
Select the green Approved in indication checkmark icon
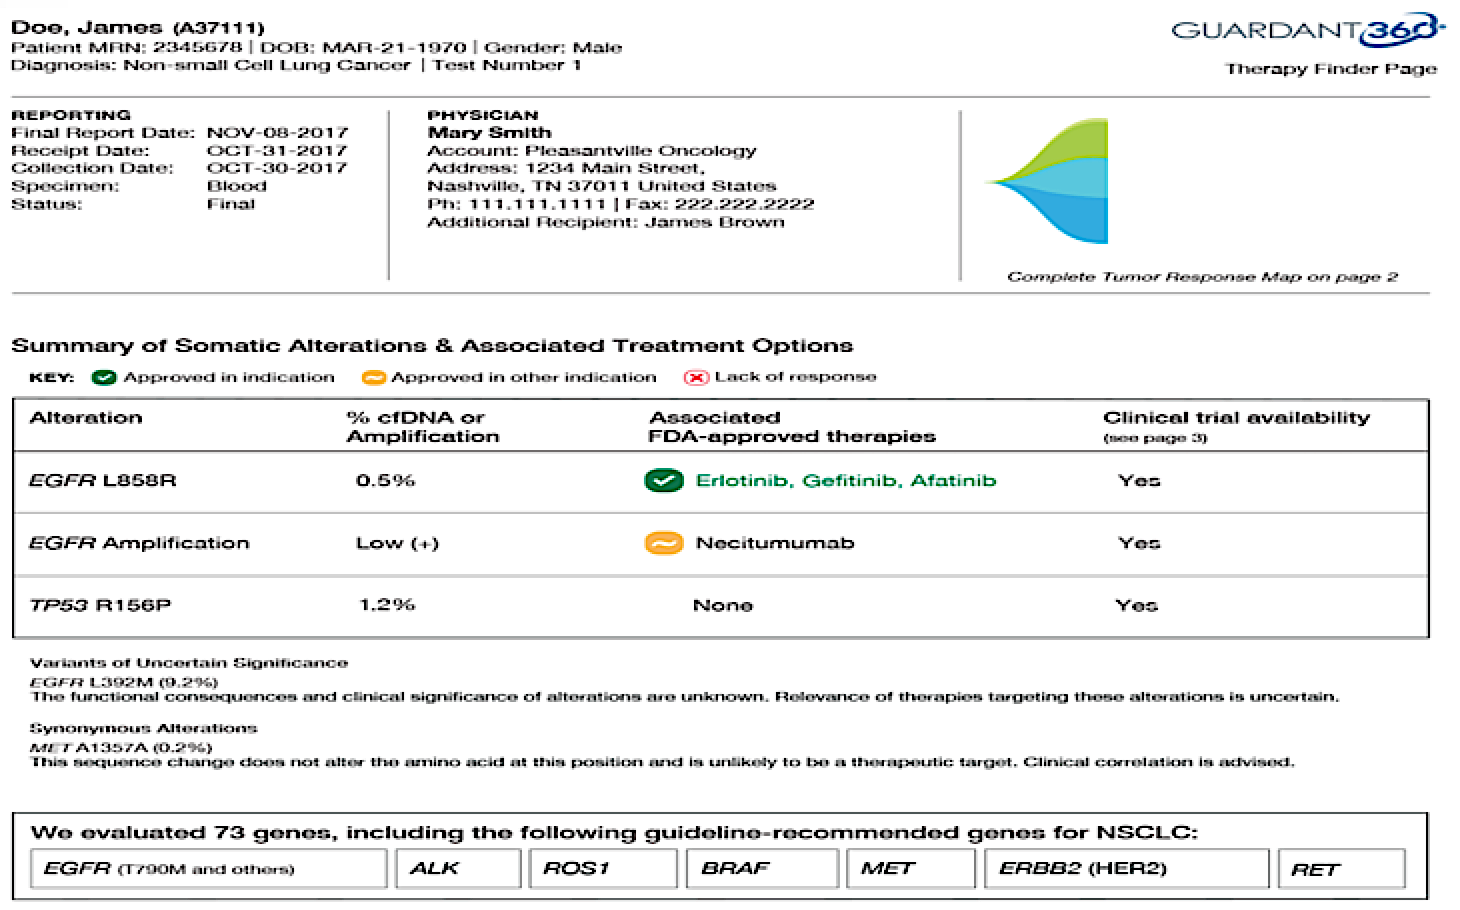coord(103,377)
